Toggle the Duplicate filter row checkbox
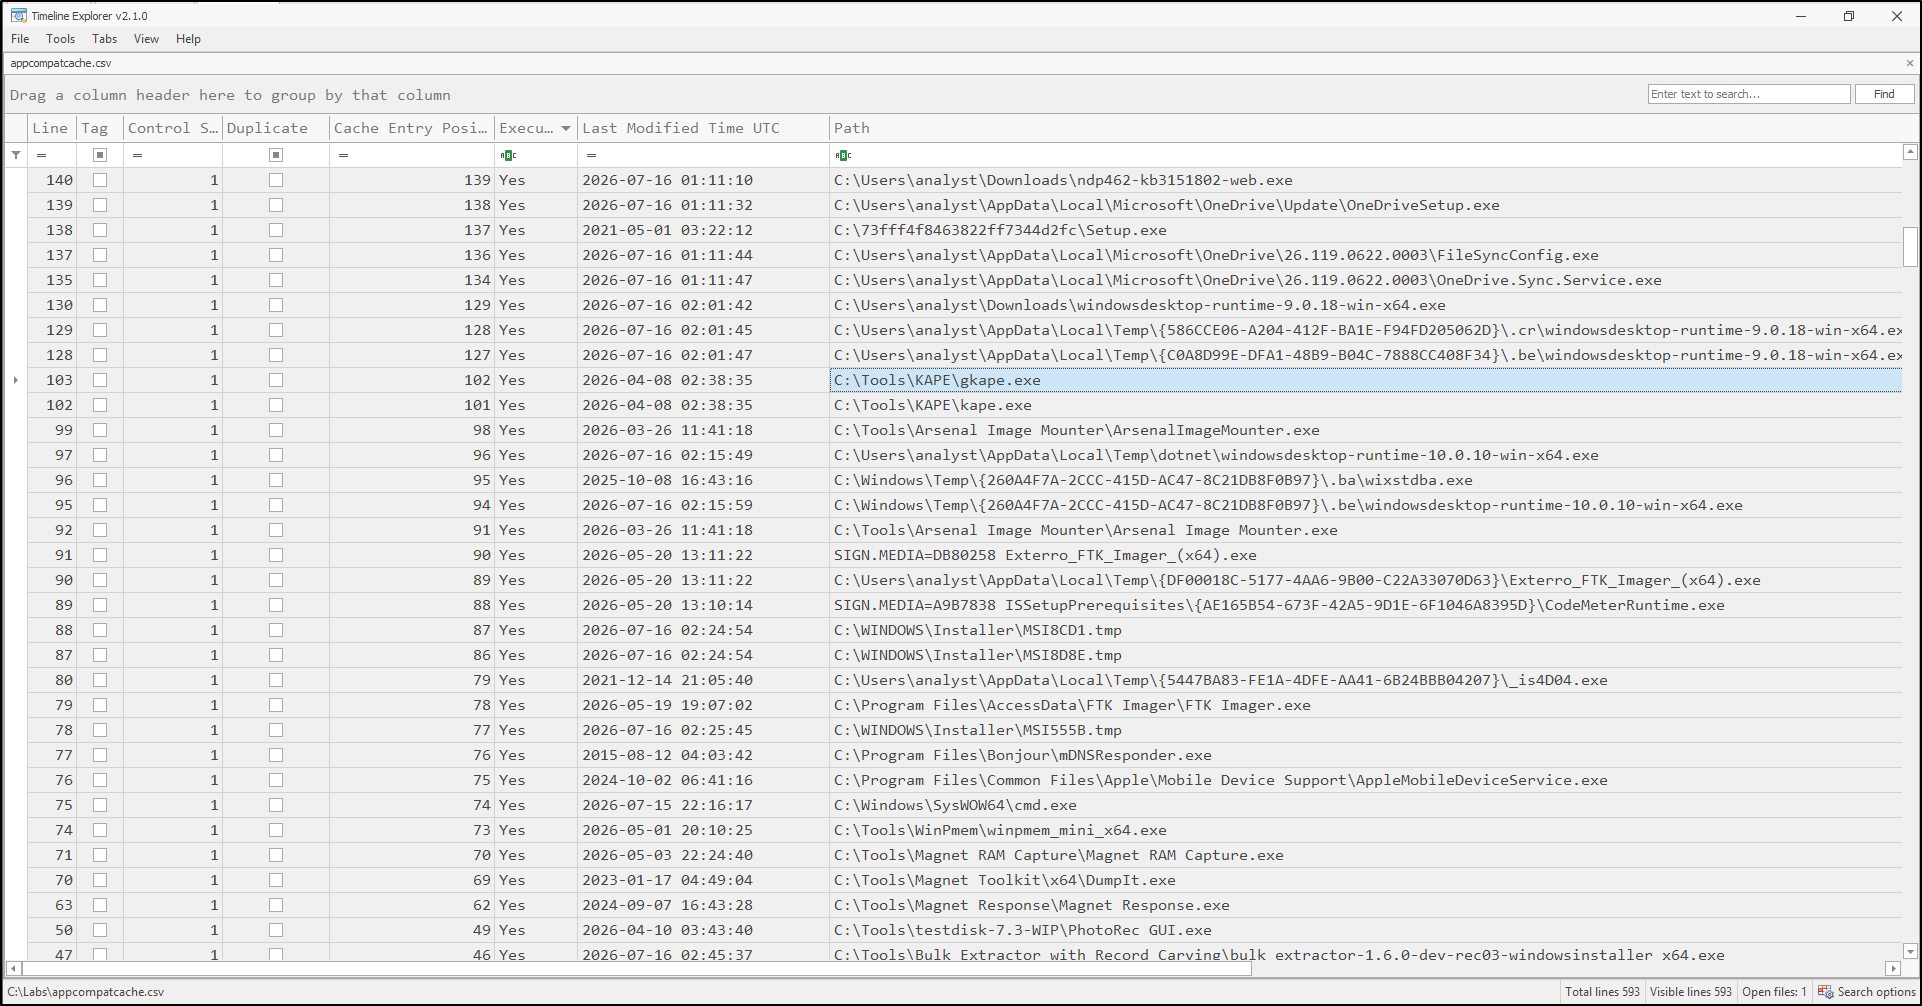Image resolution: width=1922 pixels, height=1006 pixels. point(276,155)
